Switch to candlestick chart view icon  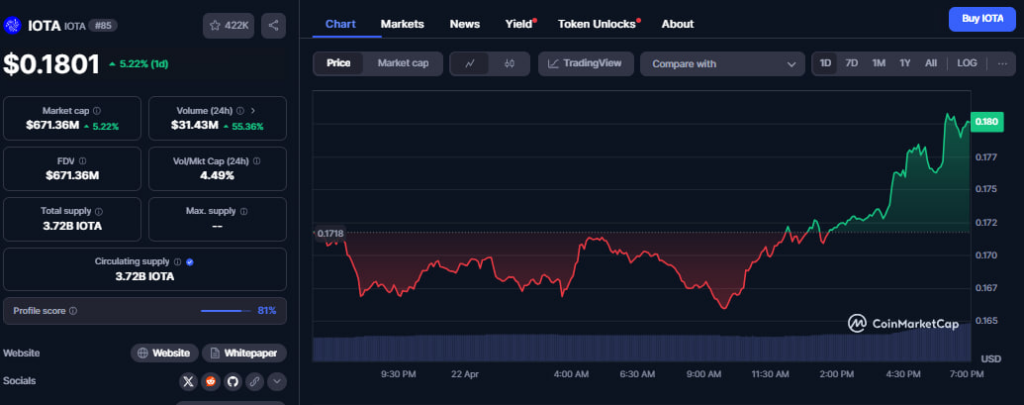click(x=509, y=63)
